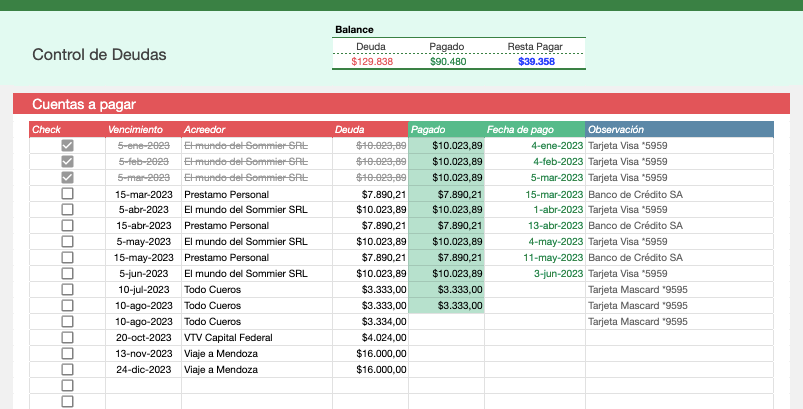The width and height of the screenshot is (803, 409).
Task: Click the Resta Pagar value $39.358
Action: 536,62
